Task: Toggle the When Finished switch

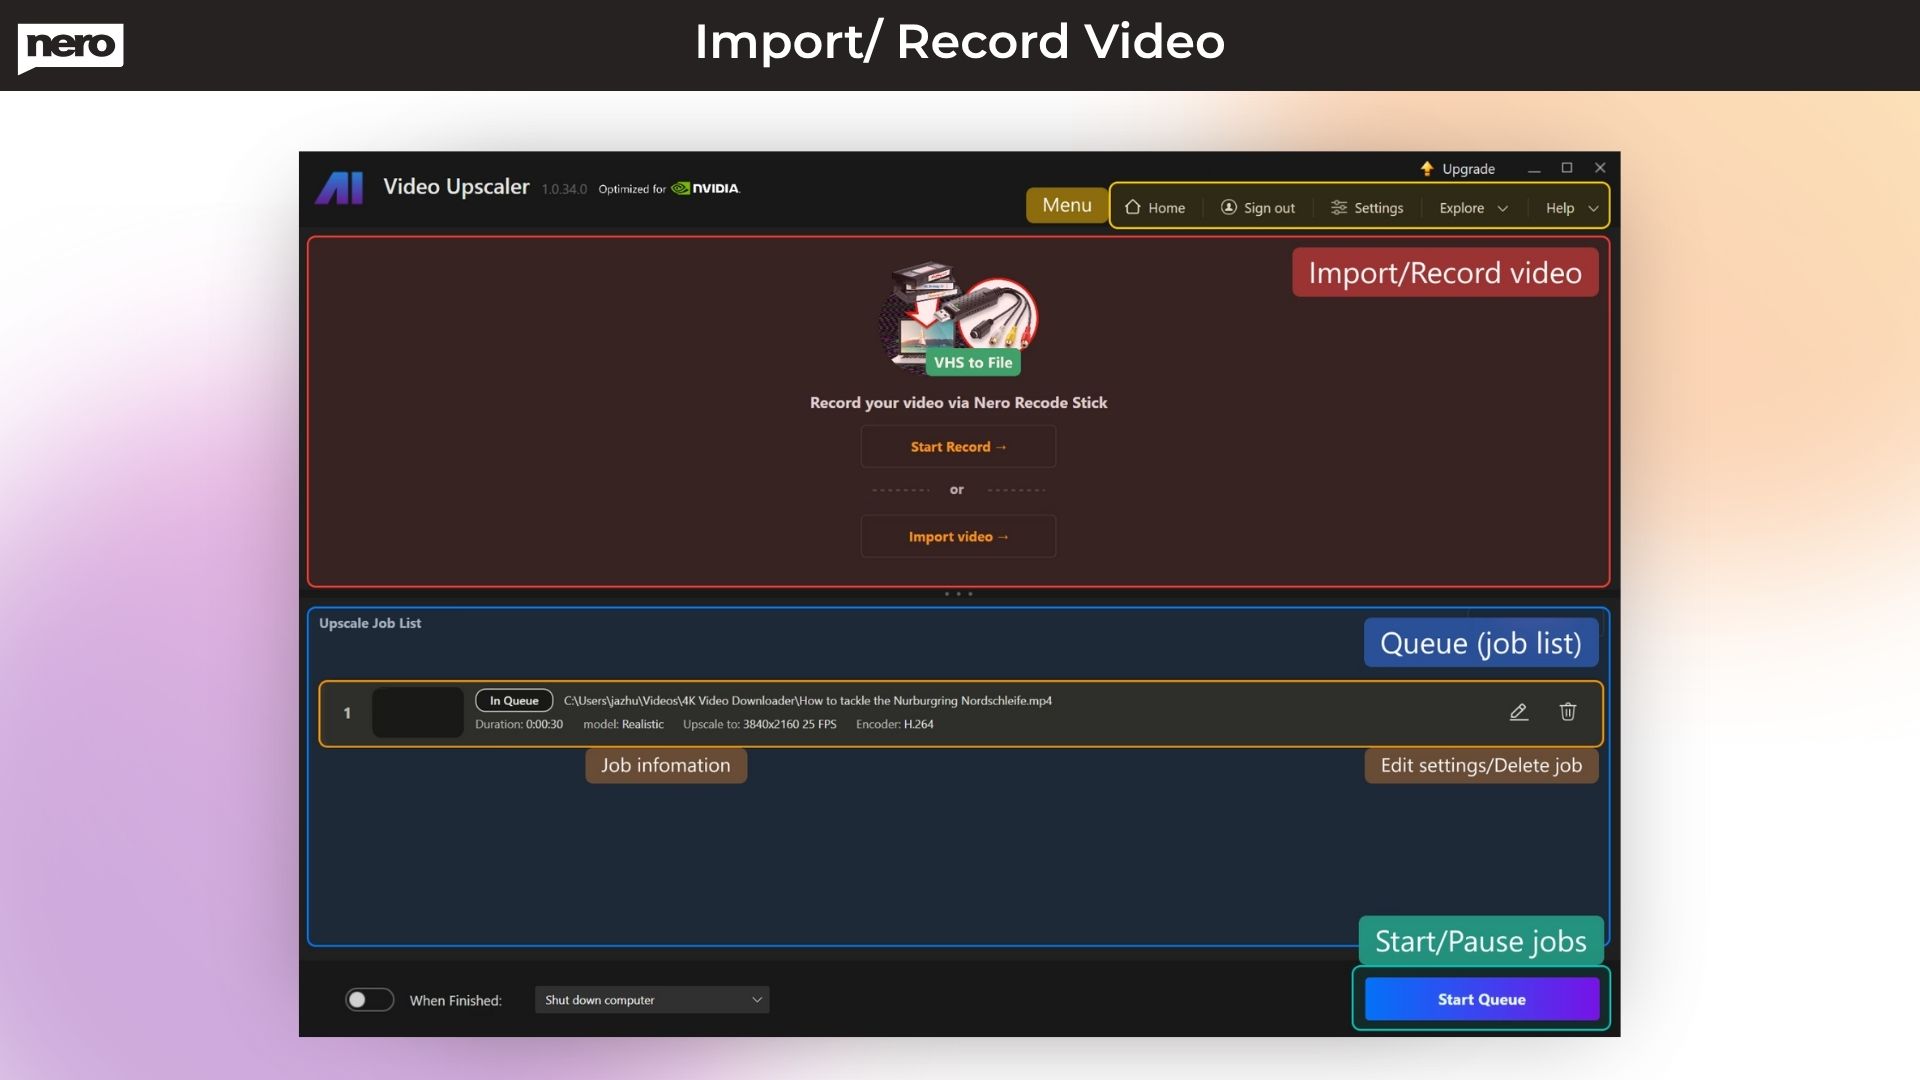Action: pyautogui.click(x=369, y=999)
